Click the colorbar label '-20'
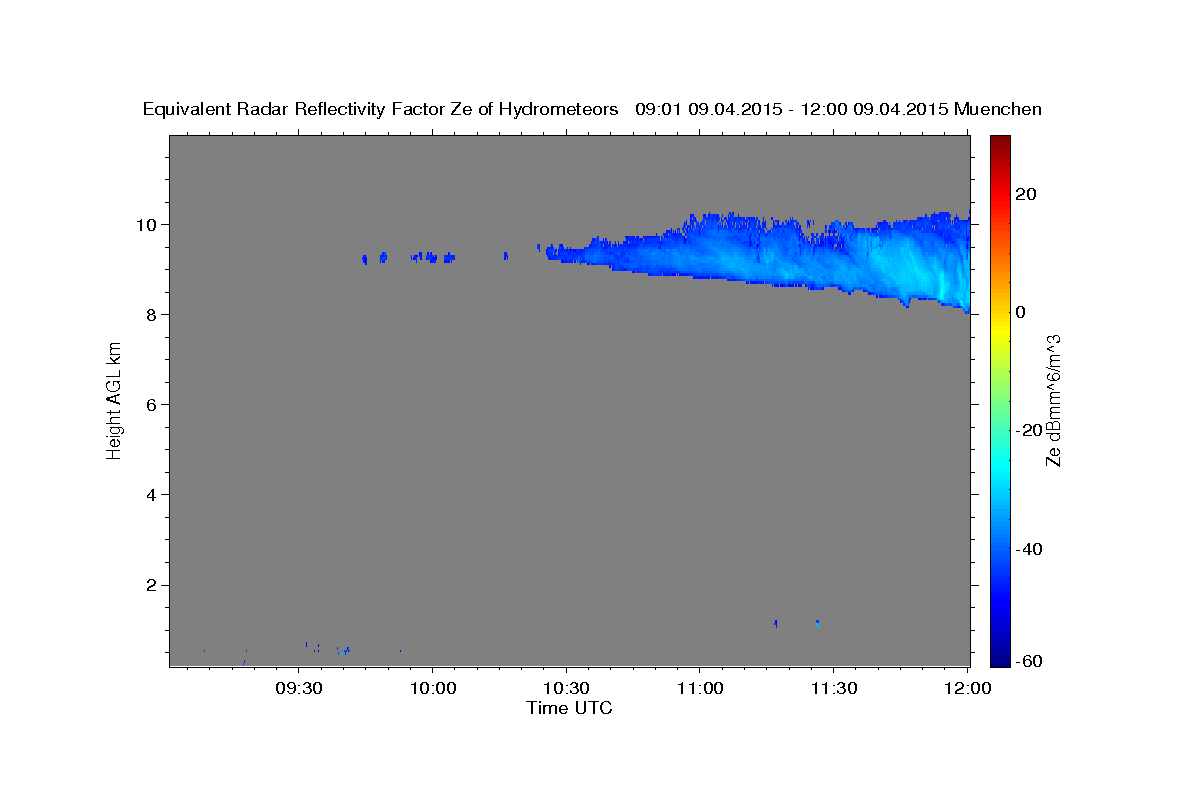Screen dimensions: 1200x800 (1028, 430)
